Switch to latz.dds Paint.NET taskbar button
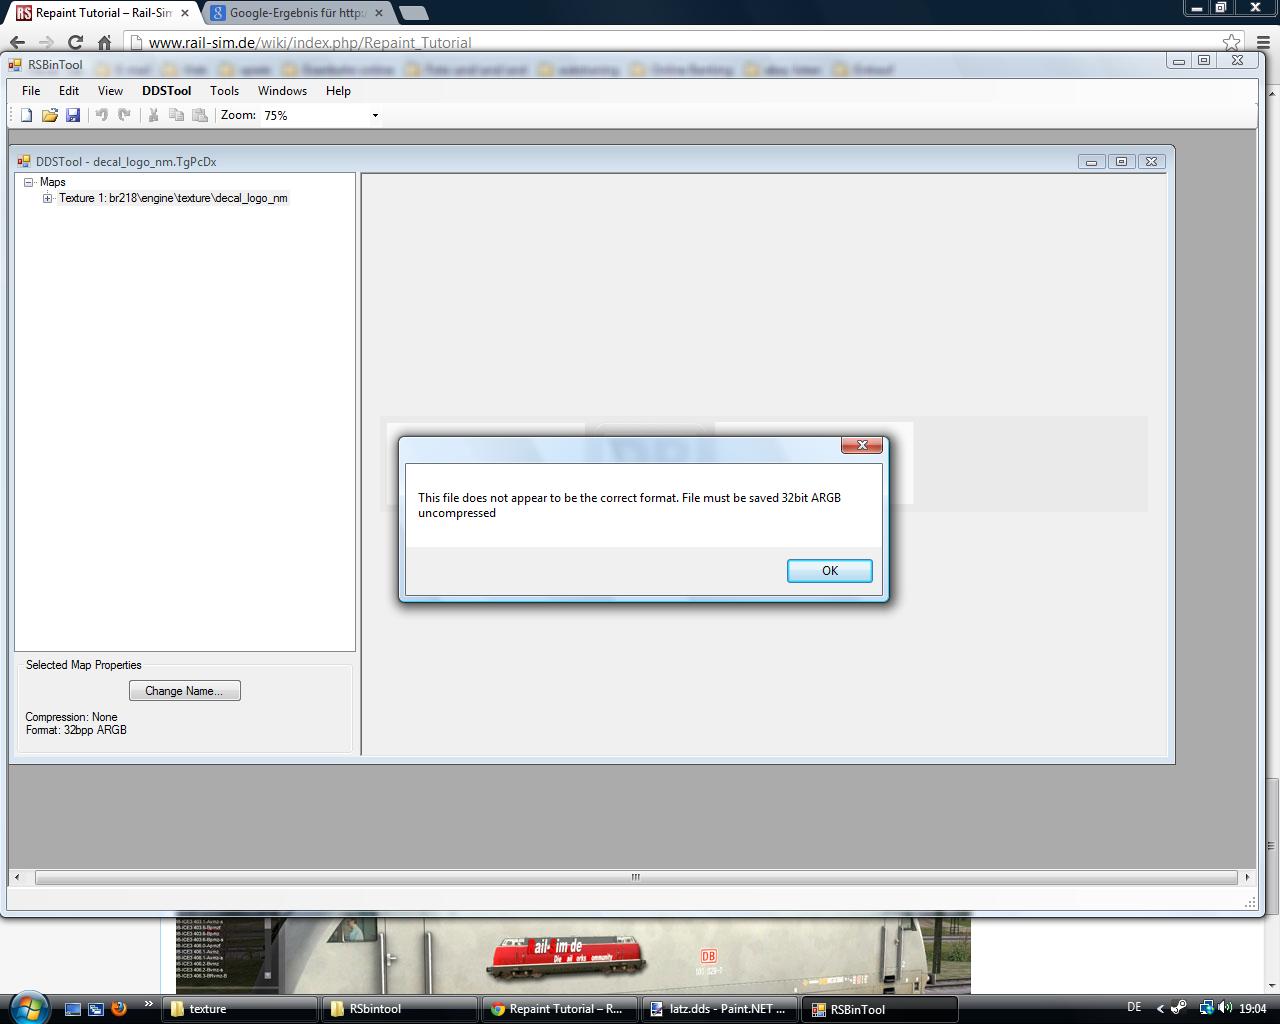Viewport: 1280px width, 1024px height. tap(720, 1009)
